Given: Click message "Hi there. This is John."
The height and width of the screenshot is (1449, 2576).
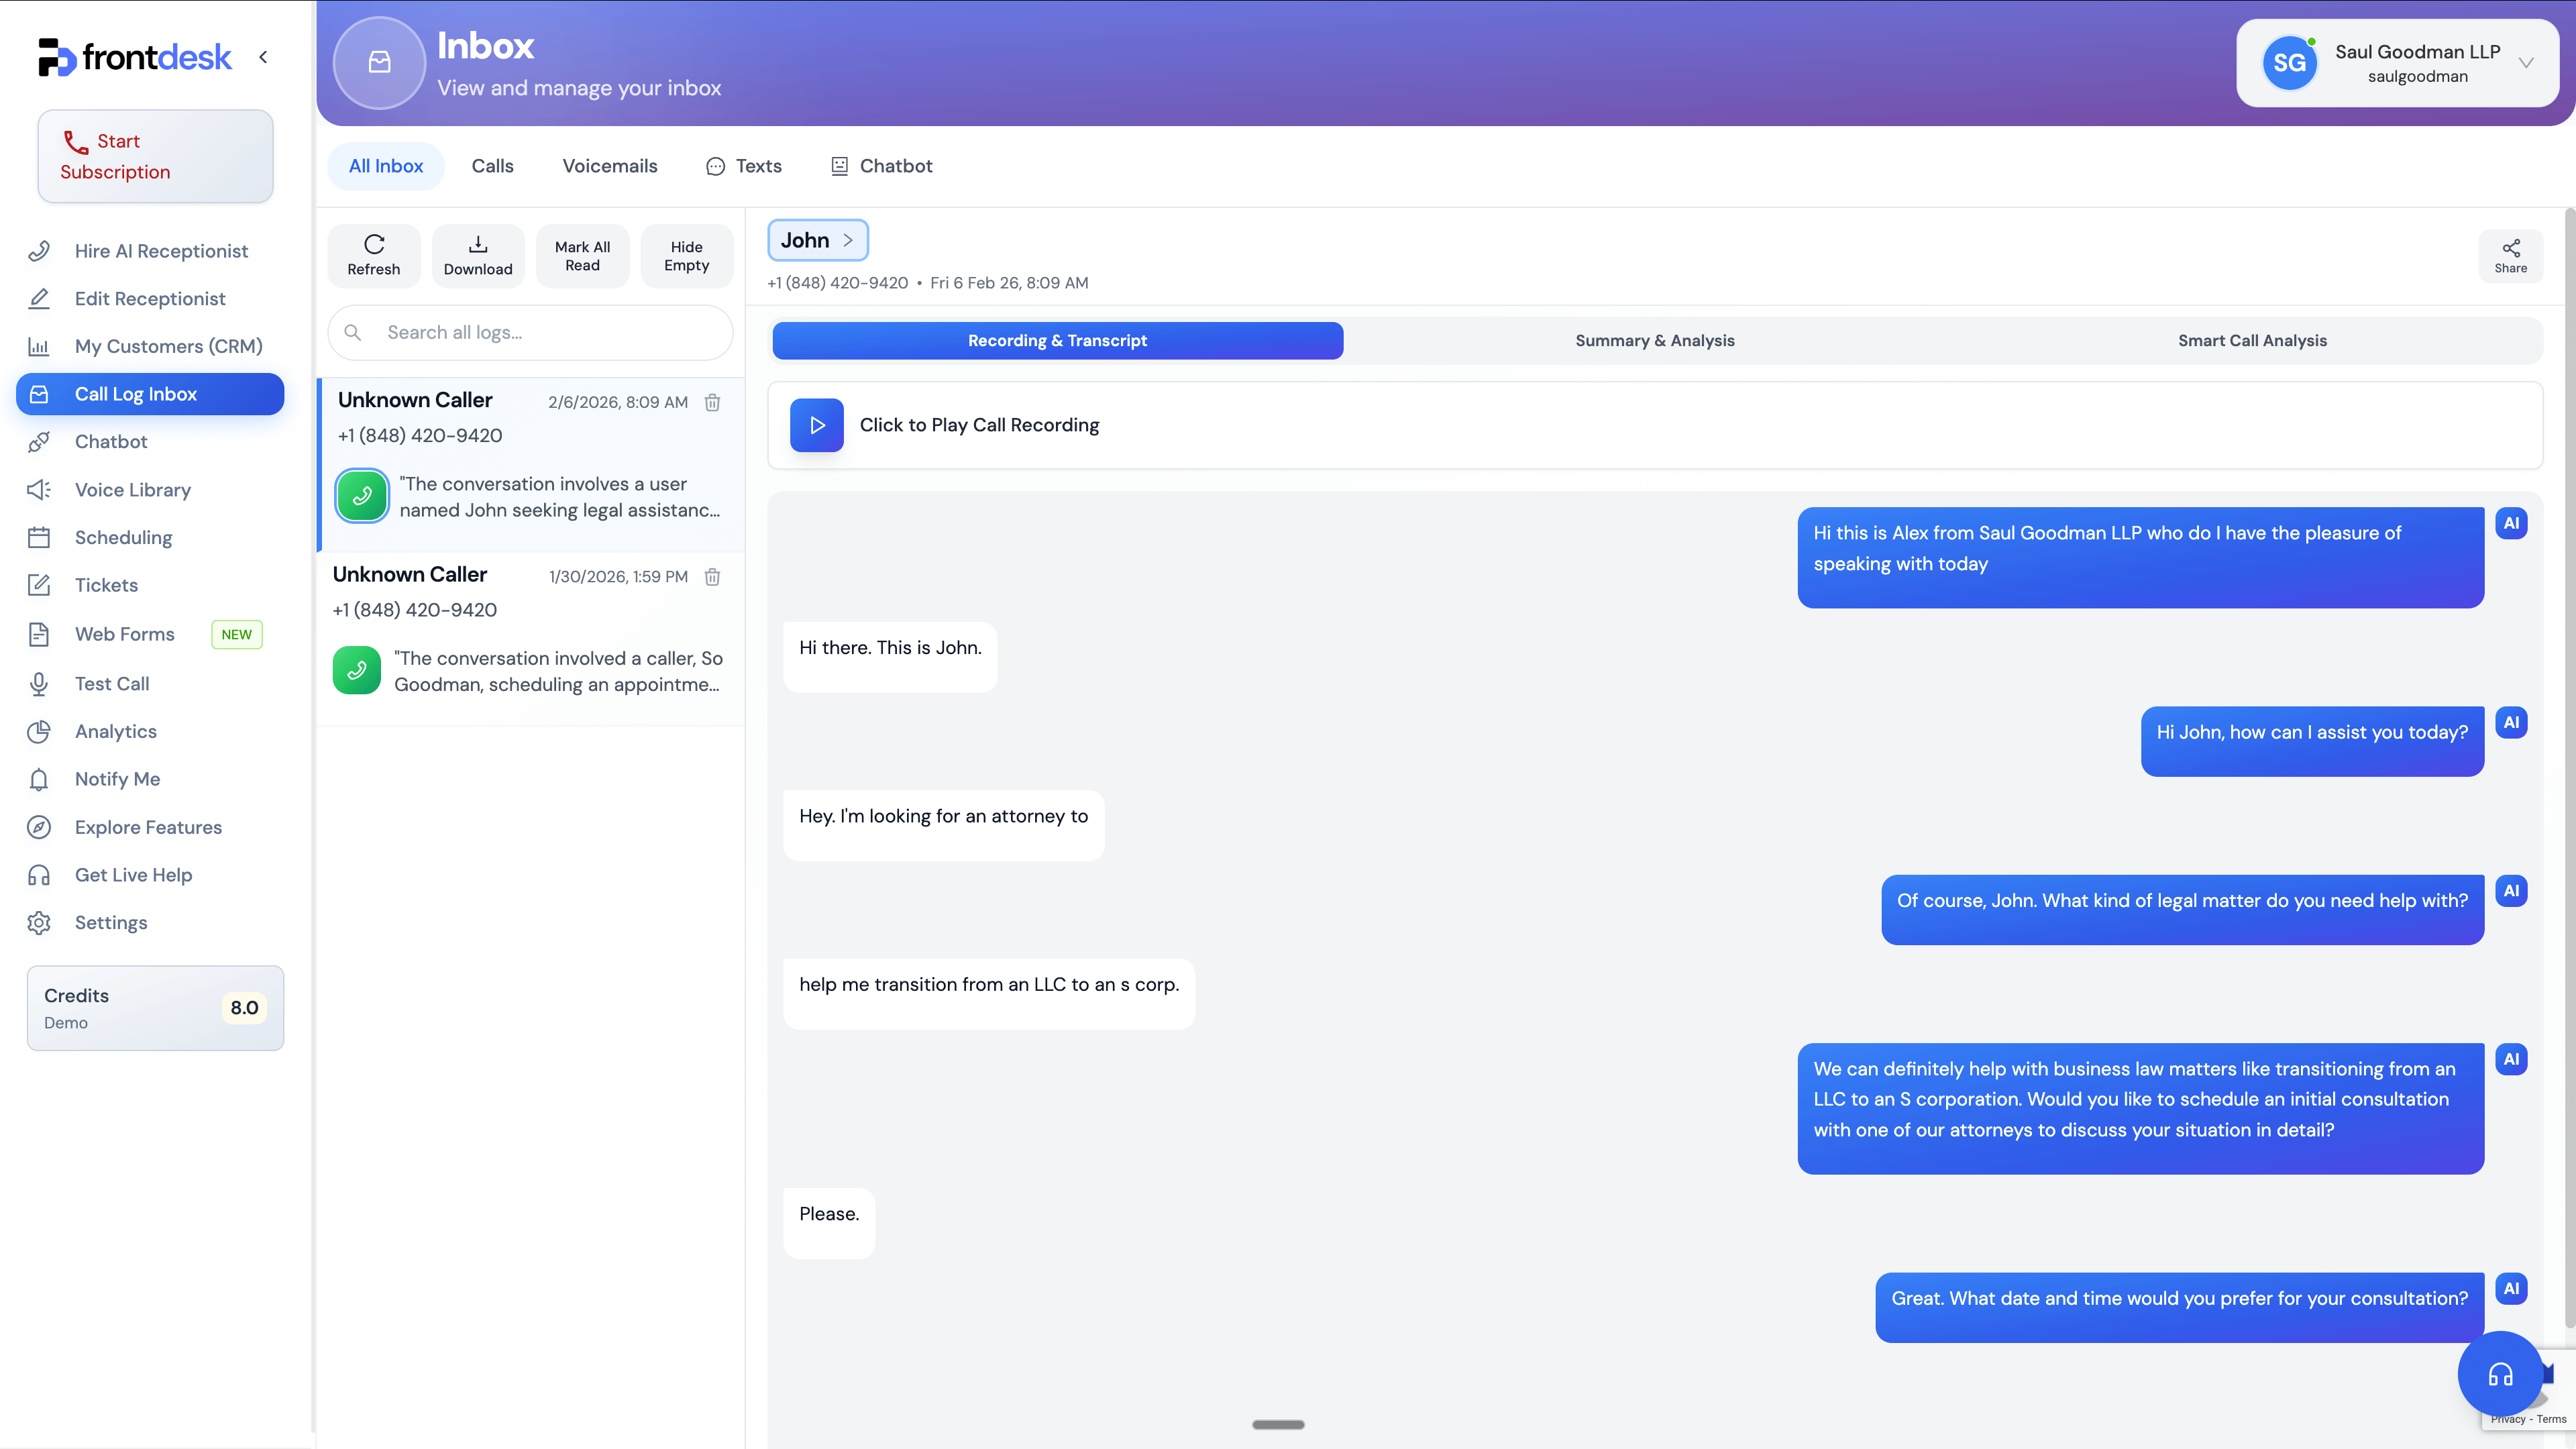Looking at the screenshot, I should pyautogui.click(x=890, y=657).
